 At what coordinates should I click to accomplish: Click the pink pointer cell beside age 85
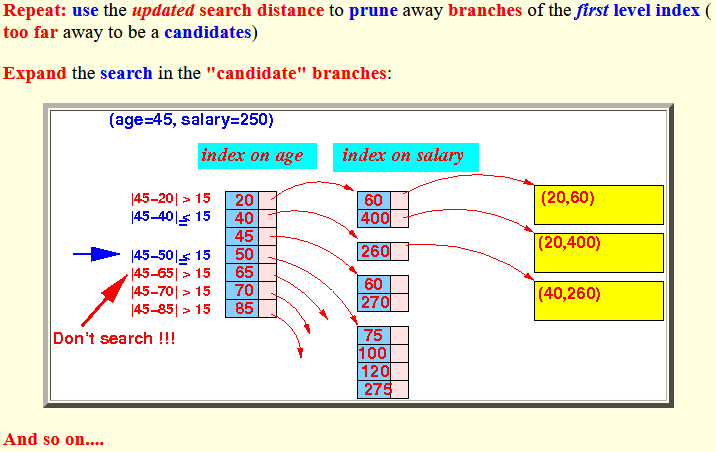(268, 308)
